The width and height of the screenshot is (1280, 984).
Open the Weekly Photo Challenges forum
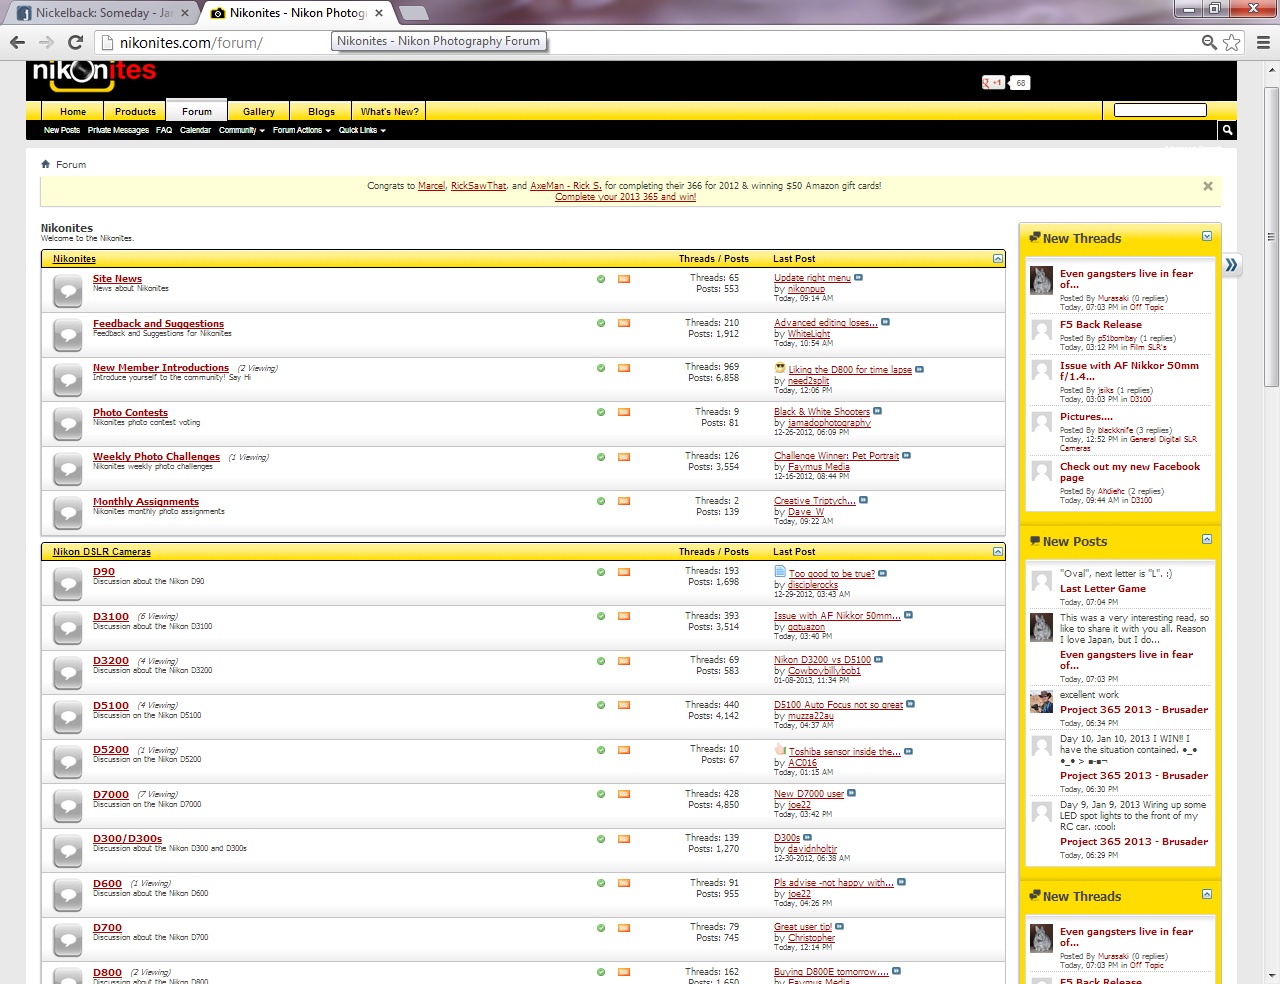click(x=156, y=457)
